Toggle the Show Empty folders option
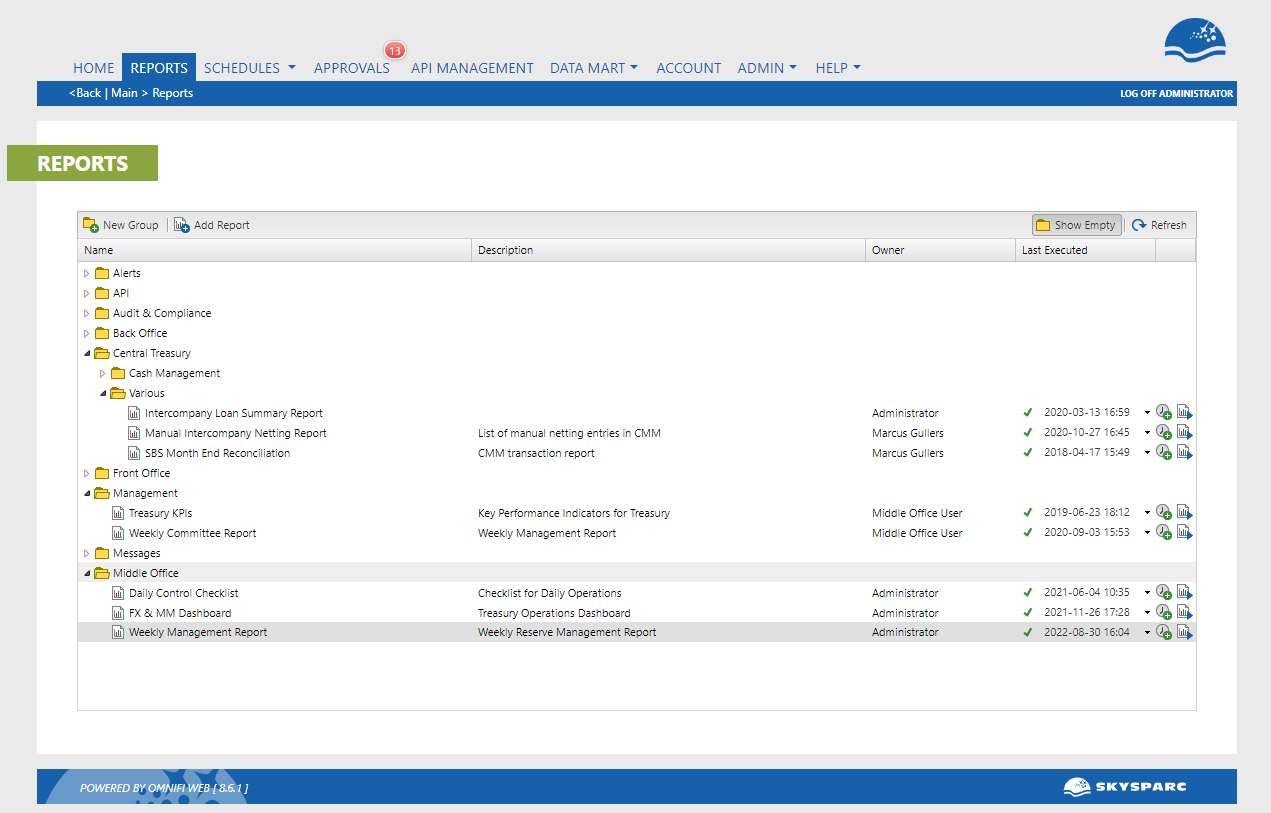Screen dimensions: 1271x813 [x=1076, y=225]
